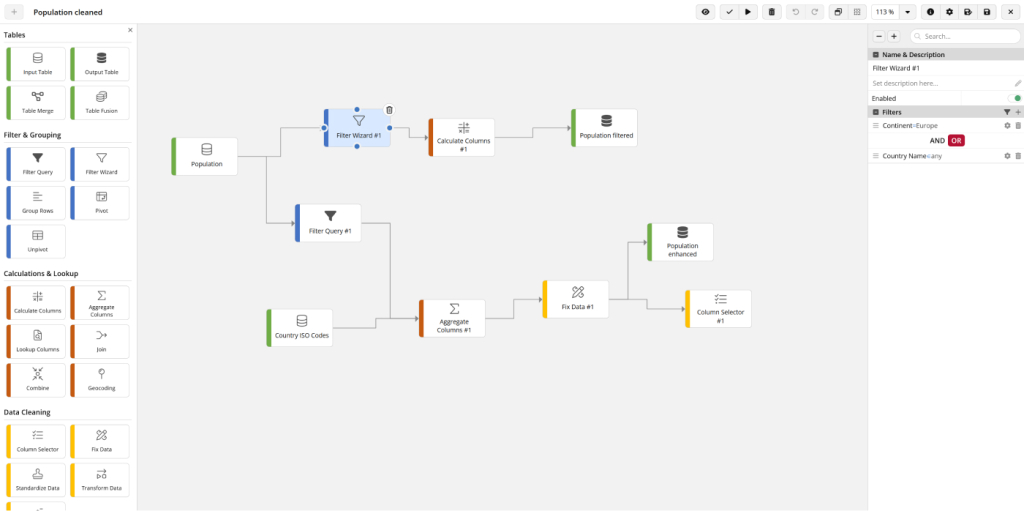
Task: Select the Calculate Columns palette tool
Action: 36,303
